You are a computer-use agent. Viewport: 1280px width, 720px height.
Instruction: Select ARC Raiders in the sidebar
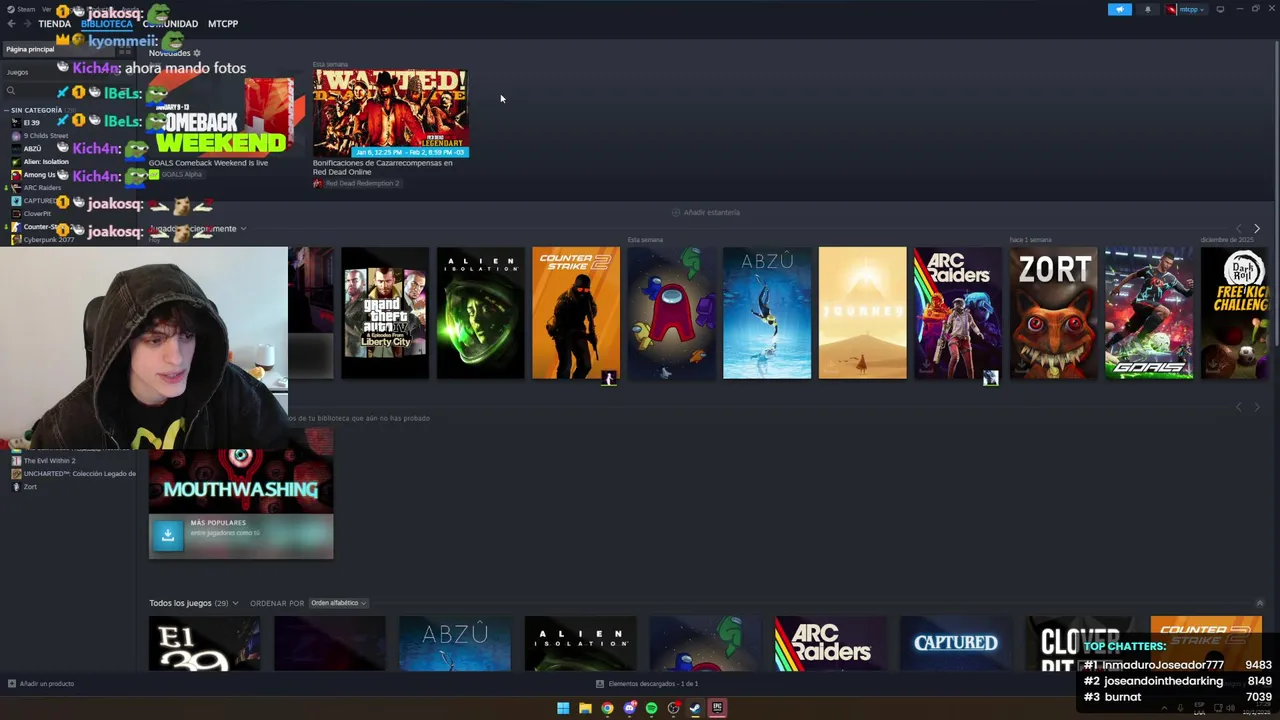[36, 188]
